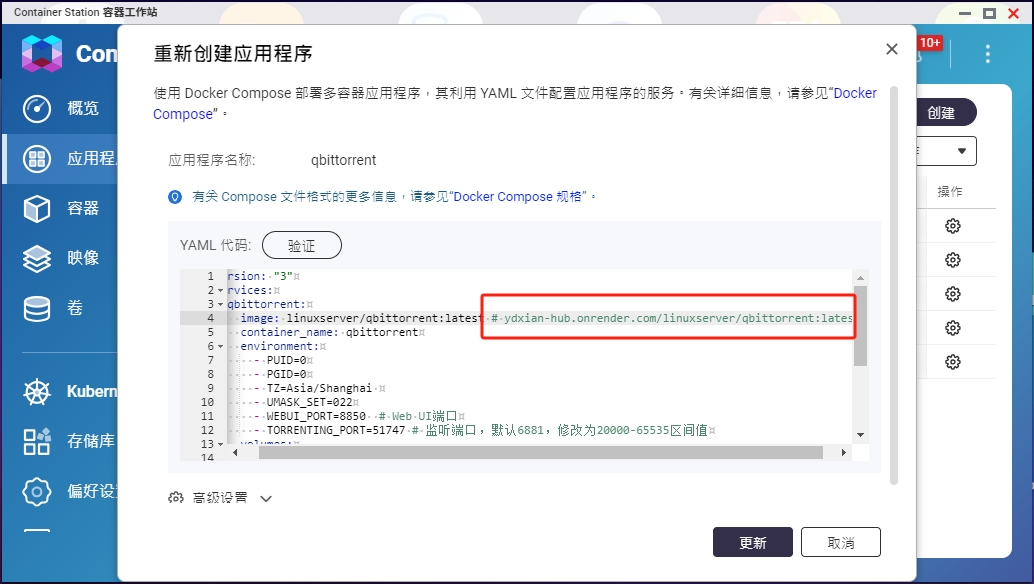Click the bottom gear in 操作 column
Screen dimensions: 1034x584
click(952, 362)
